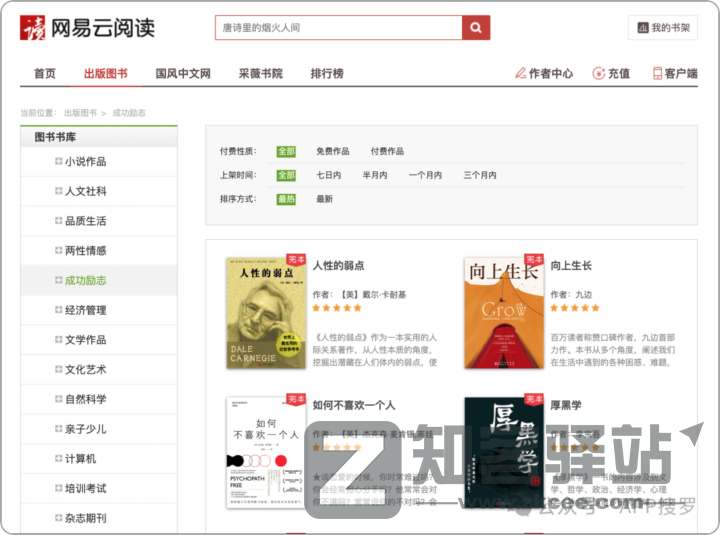Click 出版图书 in the breadcrumb
This screenshot has height=535, width=720.
pos(80,113)
